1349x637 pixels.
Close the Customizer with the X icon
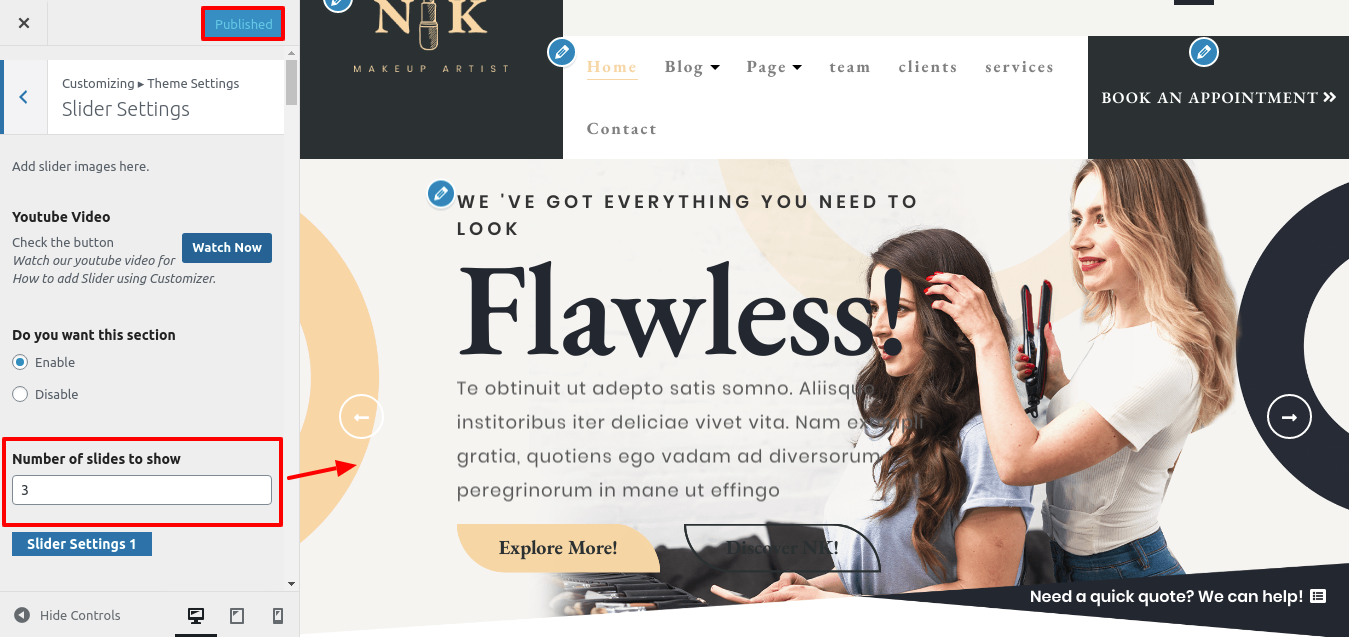(x=24, y=23)
